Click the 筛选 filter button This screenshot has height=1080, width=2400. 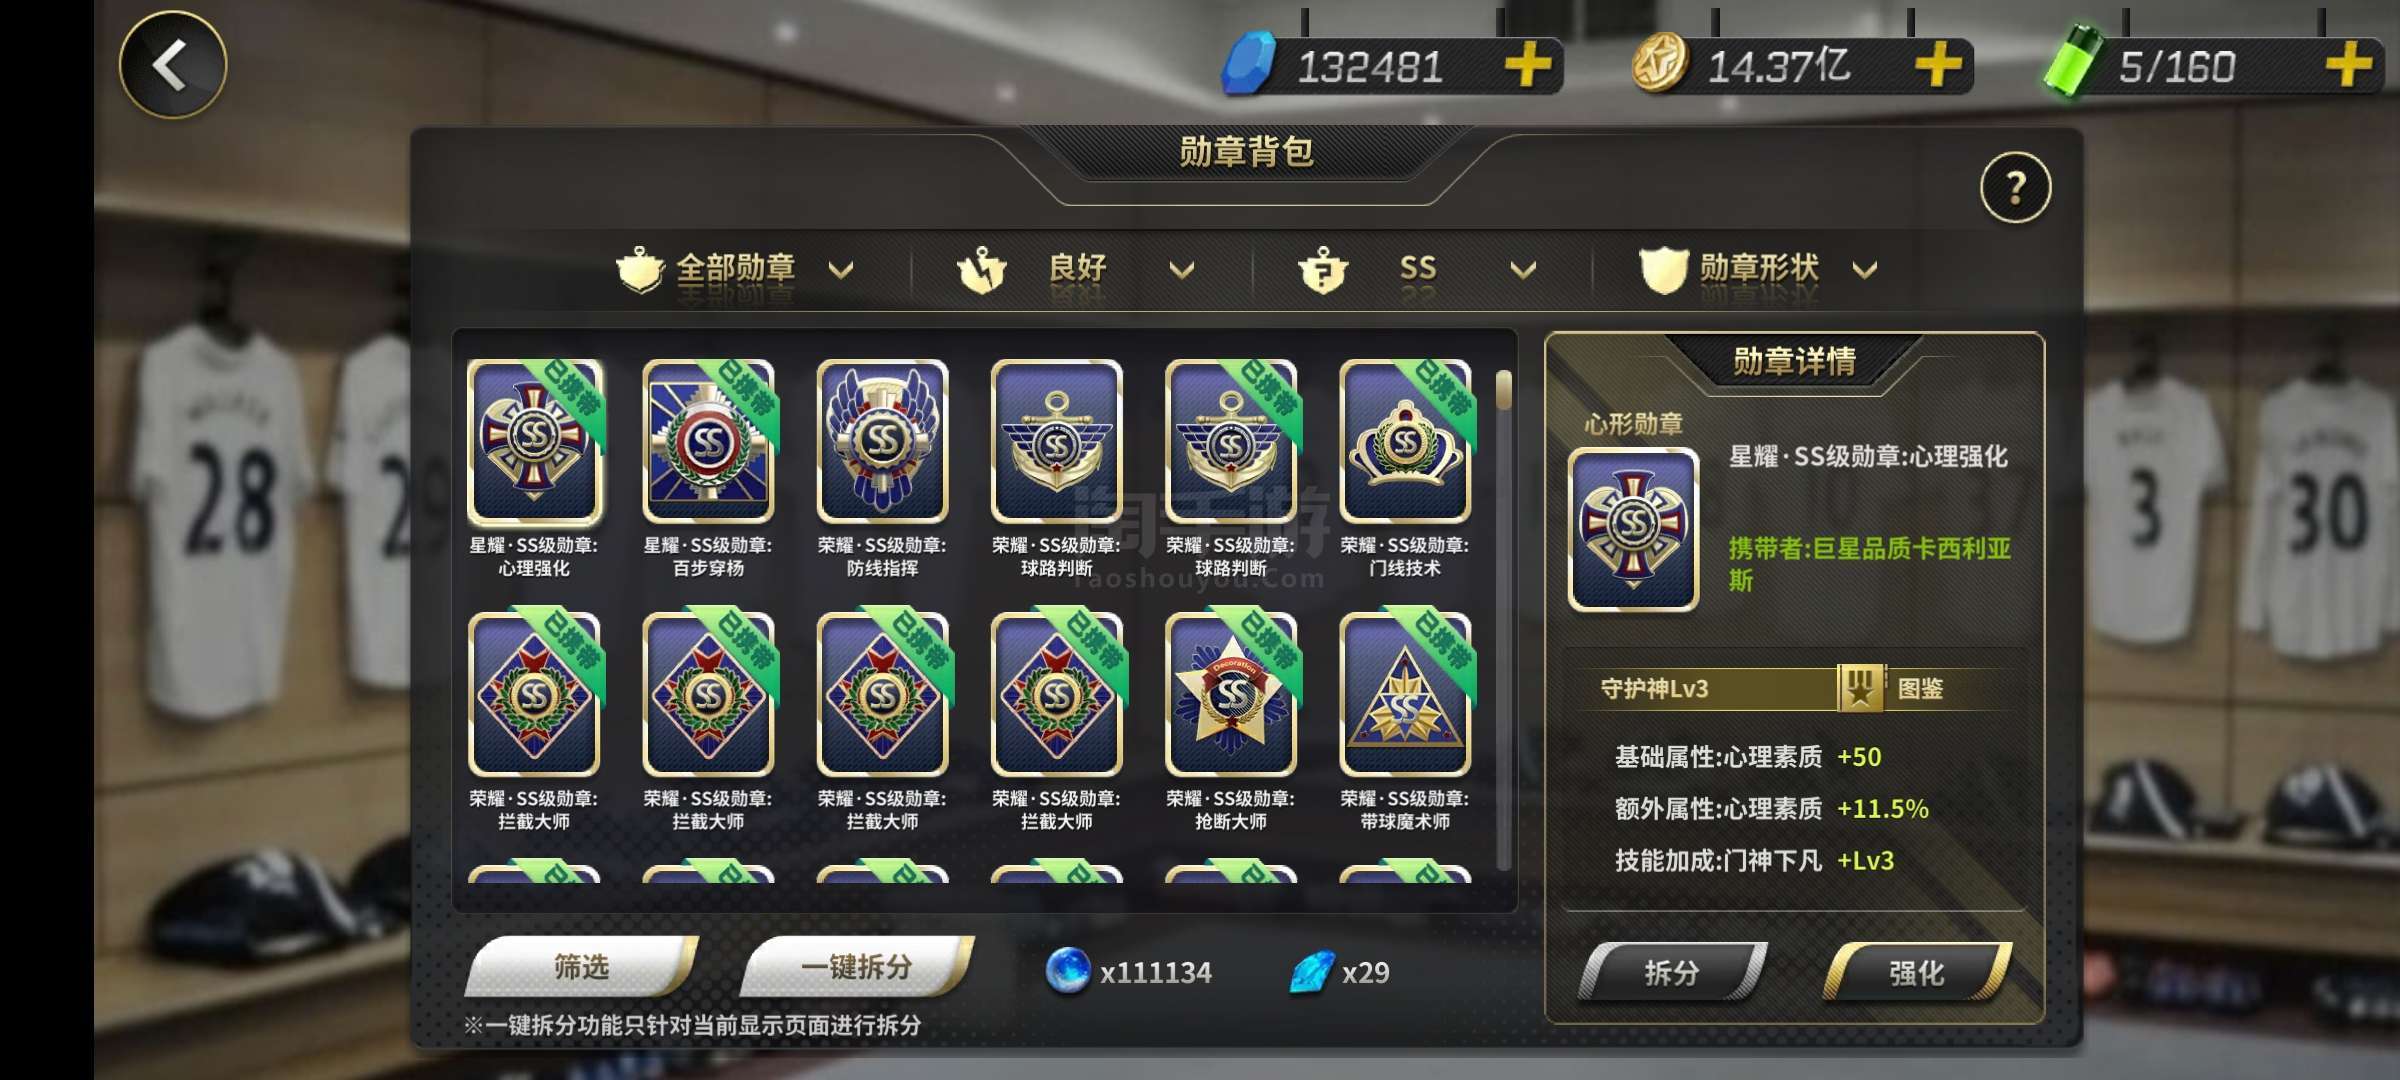coord(582,967)
